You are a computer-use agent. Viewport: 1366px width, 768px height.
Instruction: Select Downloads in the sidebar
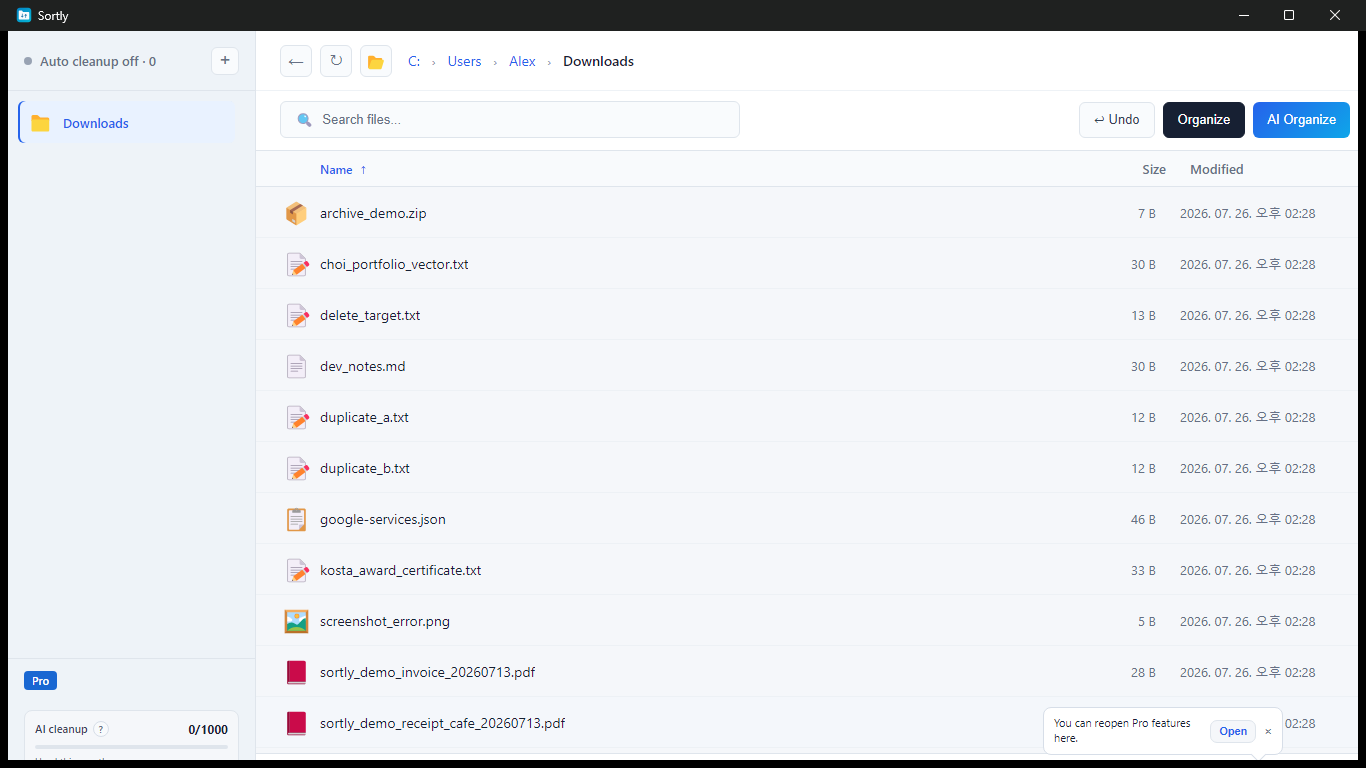pyautogui.click(x=127, y=123)
